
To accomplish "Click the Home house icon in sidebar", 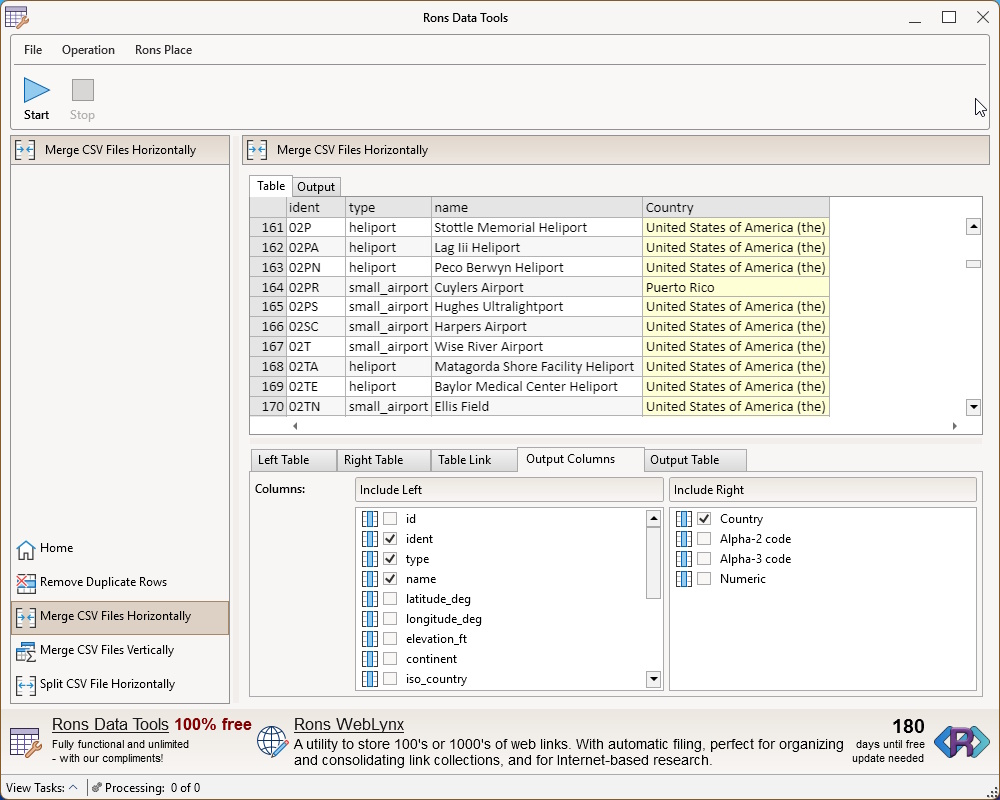I will (x=26, y=549).
